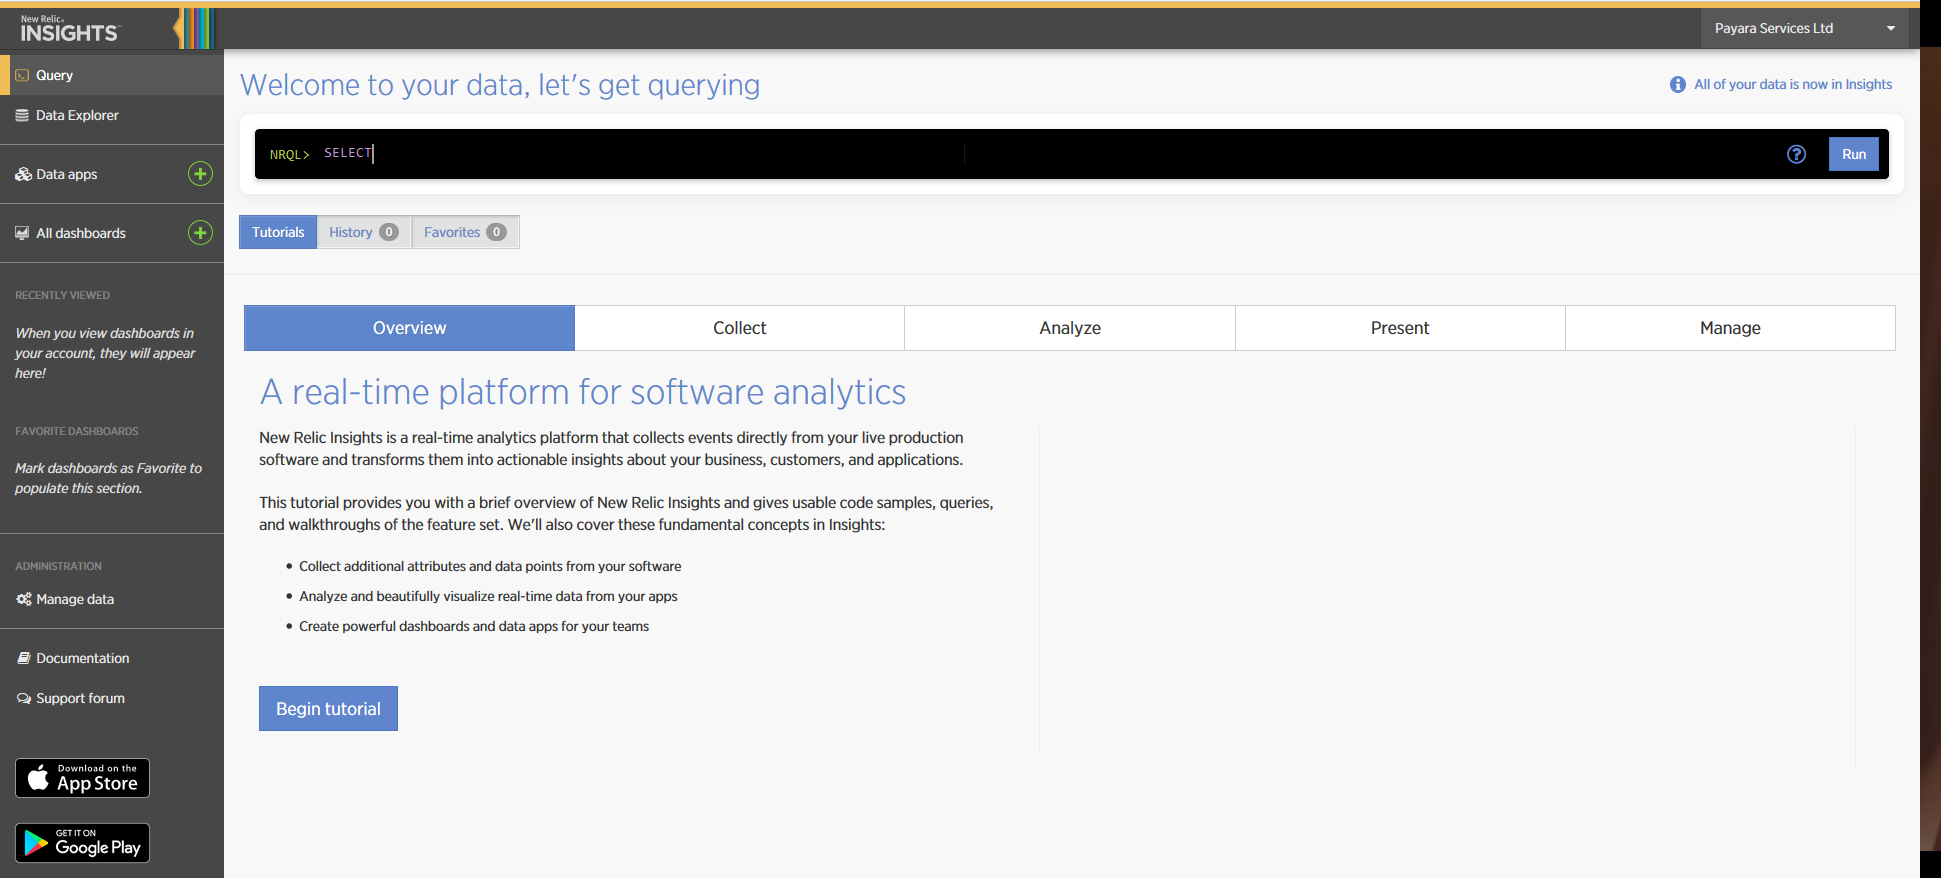Open the Analyze tutorial section
The image size is (1941, 878).
[x=1069, y=328]
